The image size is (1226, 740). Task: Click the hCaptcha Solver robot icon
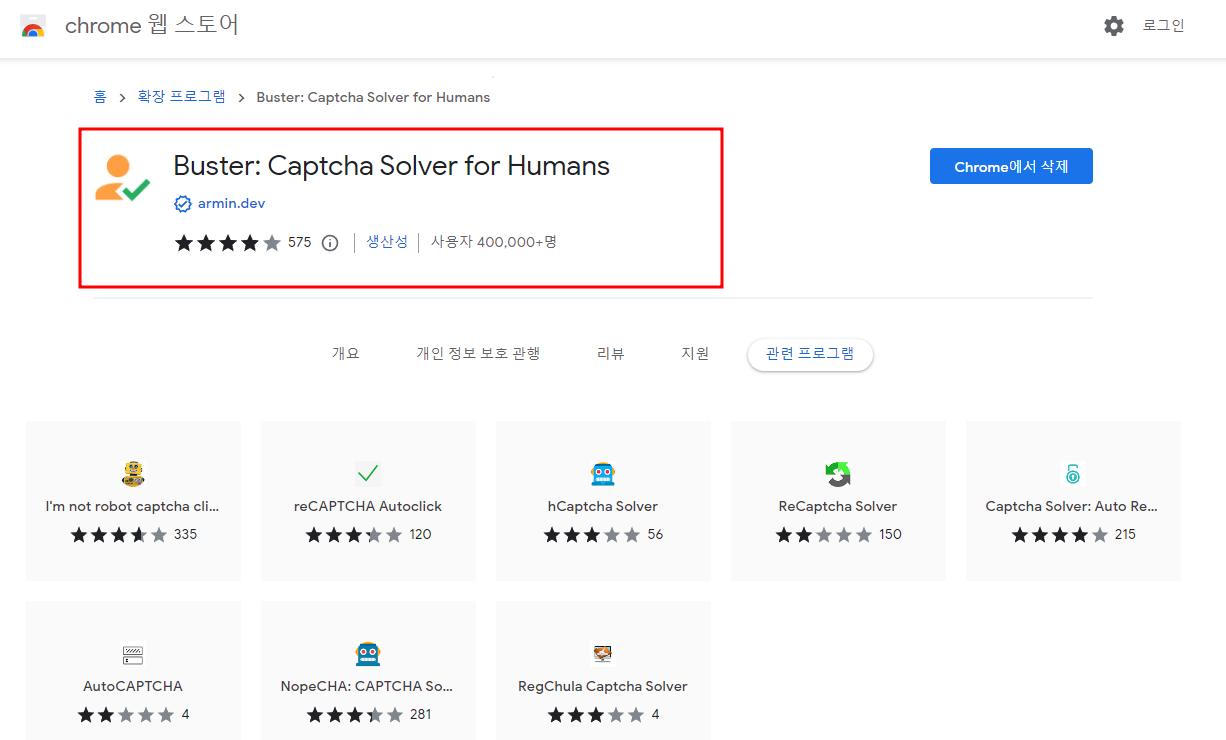coord(603,474)
